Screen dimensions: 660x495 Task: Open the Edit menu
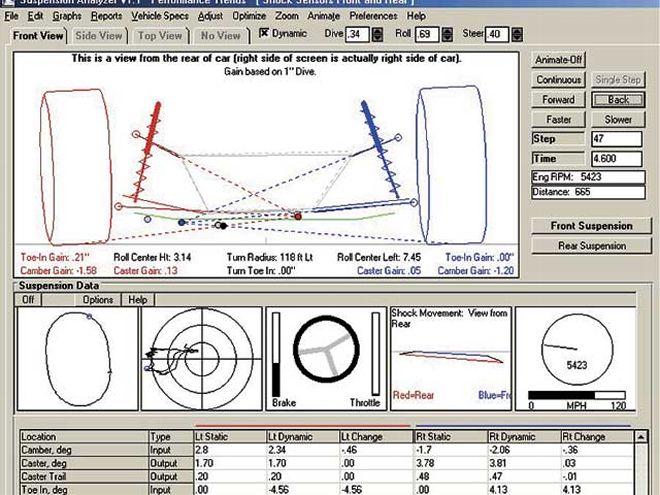[x=36, y=16]
